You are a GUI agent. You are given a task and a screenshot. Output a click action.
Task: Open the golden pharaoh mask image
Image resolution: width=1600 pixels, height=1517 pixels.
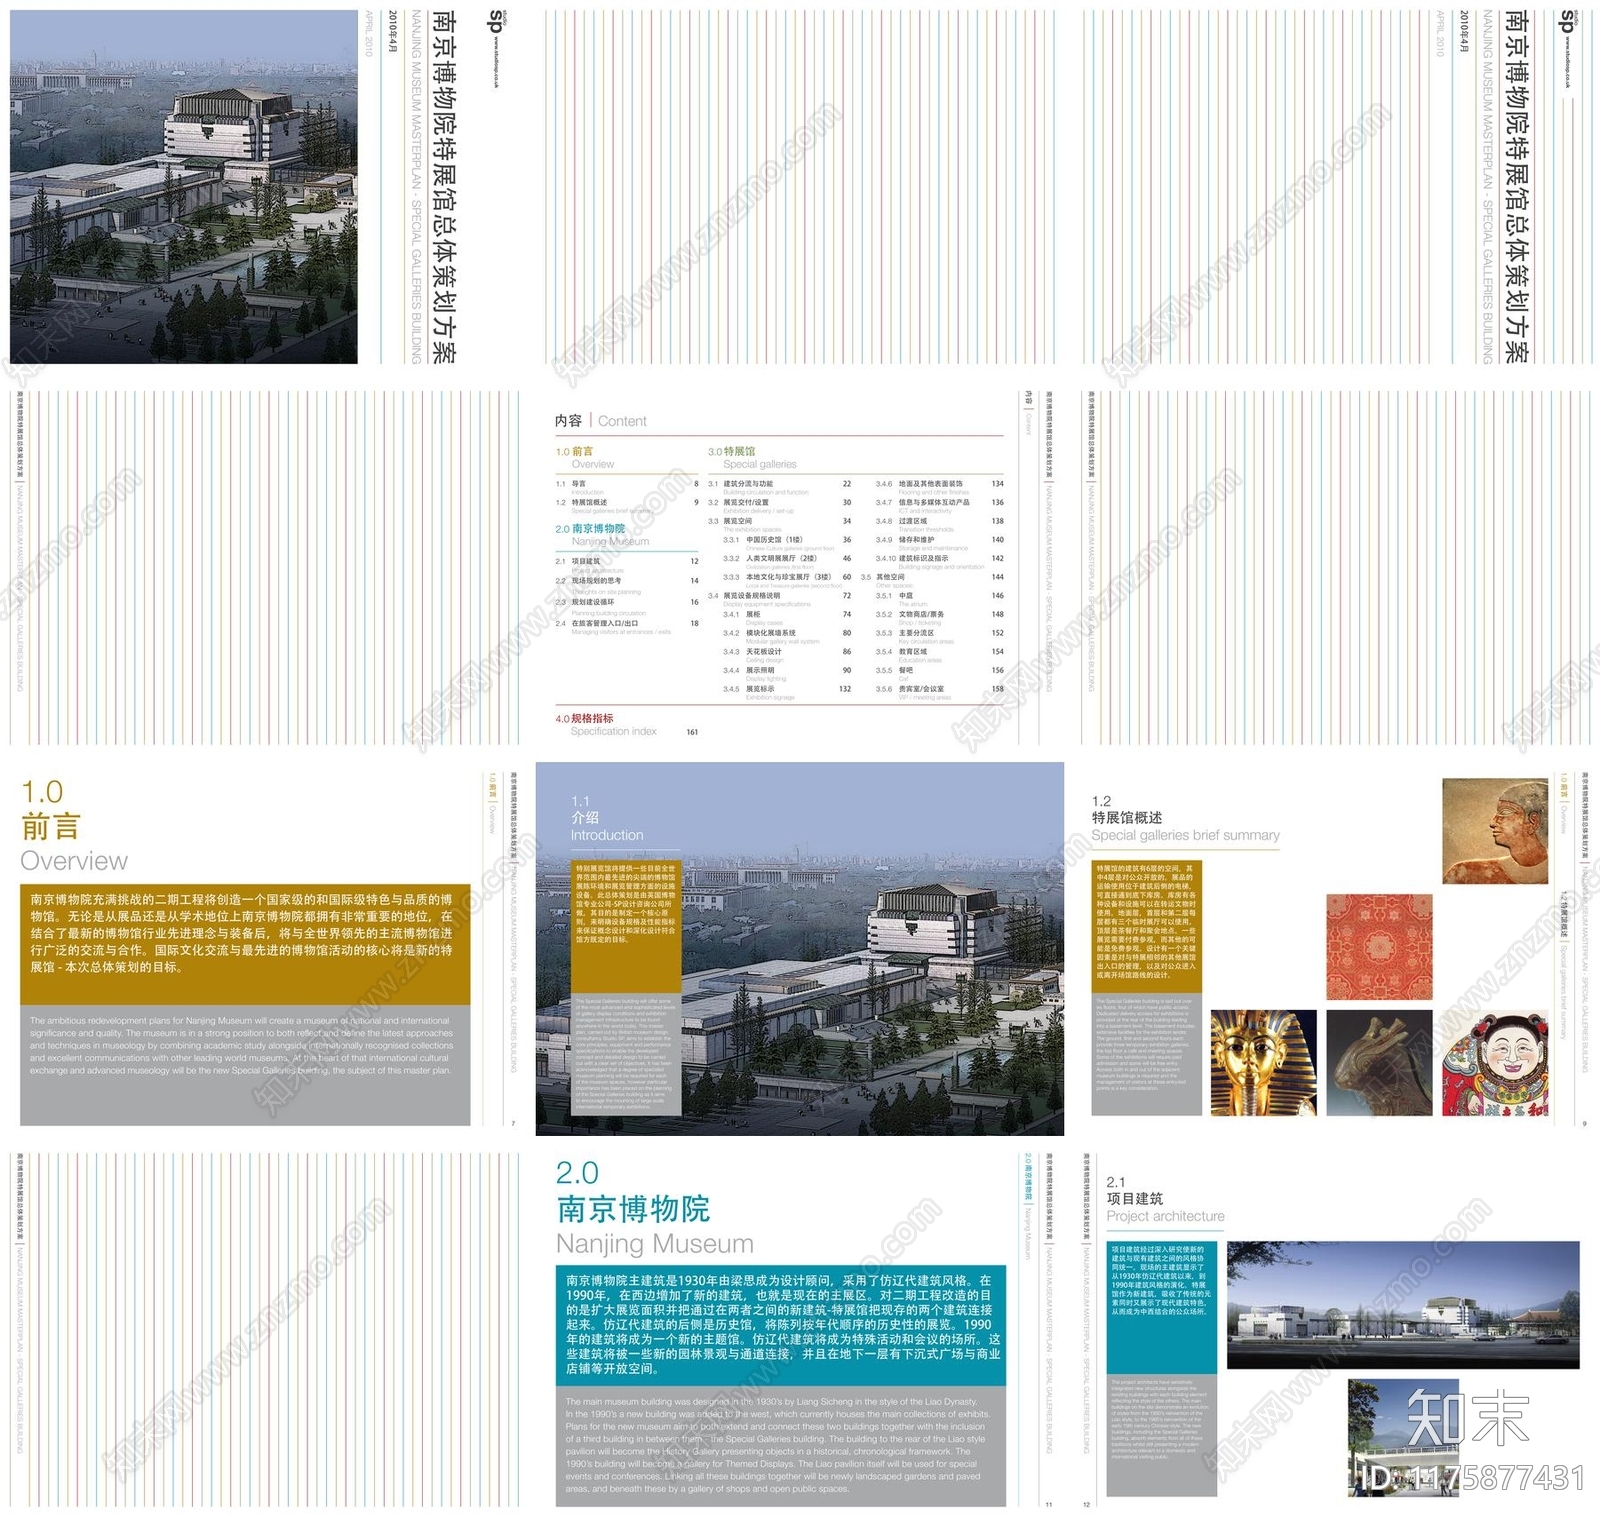(x=1263, y=1062)
